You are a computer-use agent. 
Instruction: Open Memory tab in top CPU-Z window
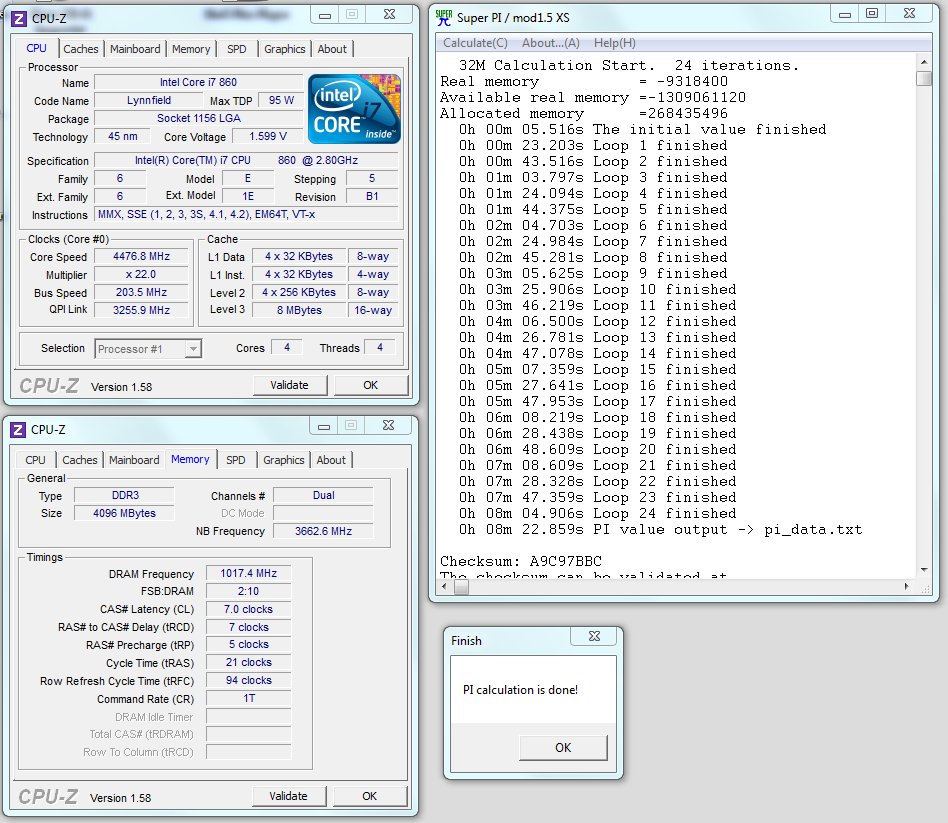[191, 49]
